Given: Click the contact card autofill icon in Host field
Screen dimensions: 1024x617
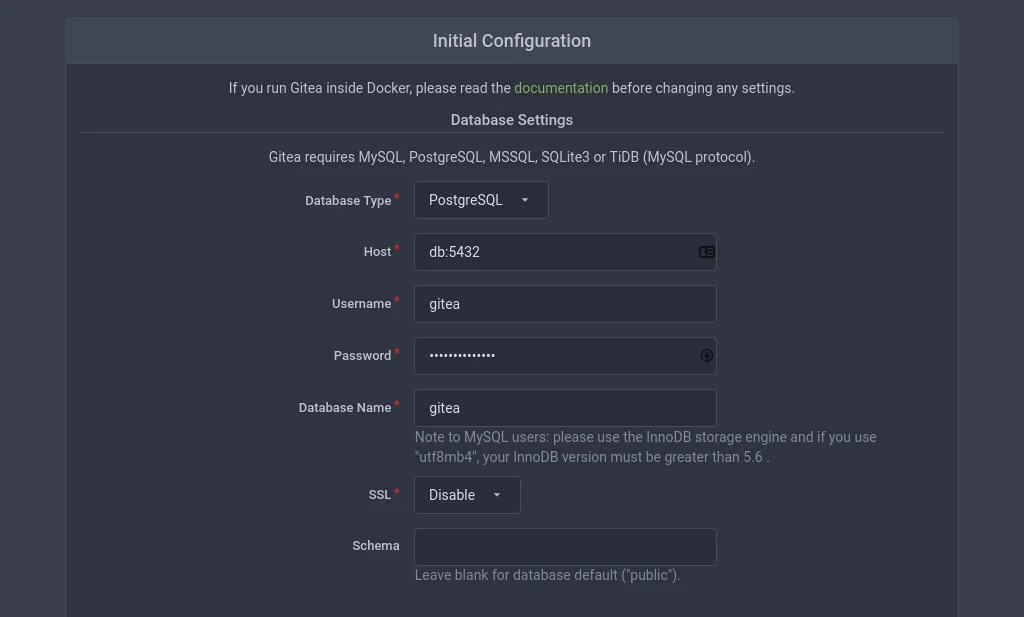Looking at the screenshot, I should (707, 252).
